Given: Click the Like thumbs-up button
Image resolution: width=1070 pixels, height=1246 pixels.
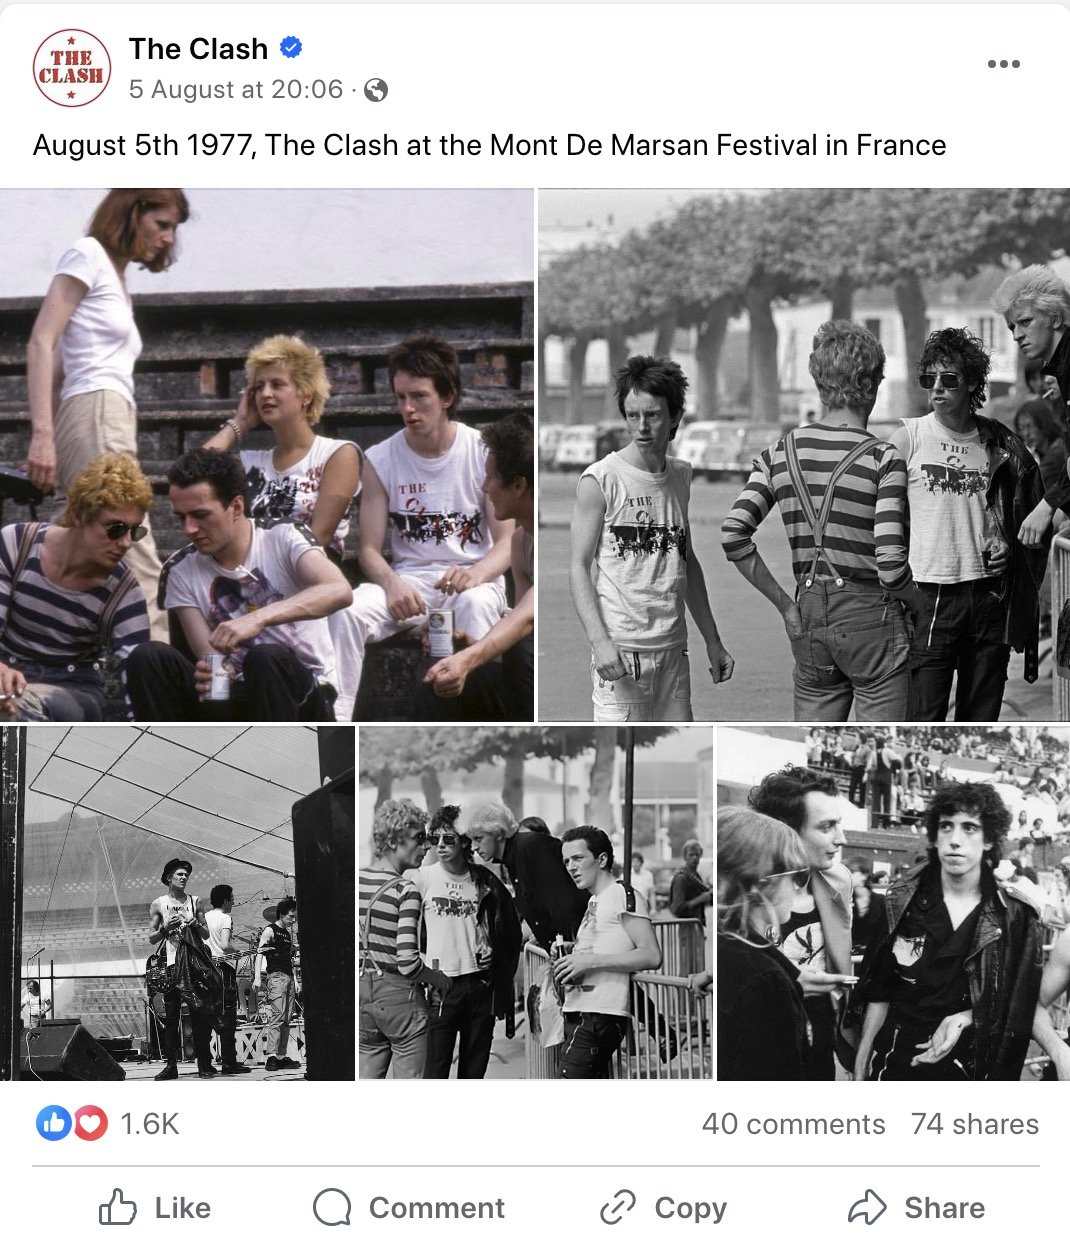Looking at the screenshot, I should (155, 1208).
